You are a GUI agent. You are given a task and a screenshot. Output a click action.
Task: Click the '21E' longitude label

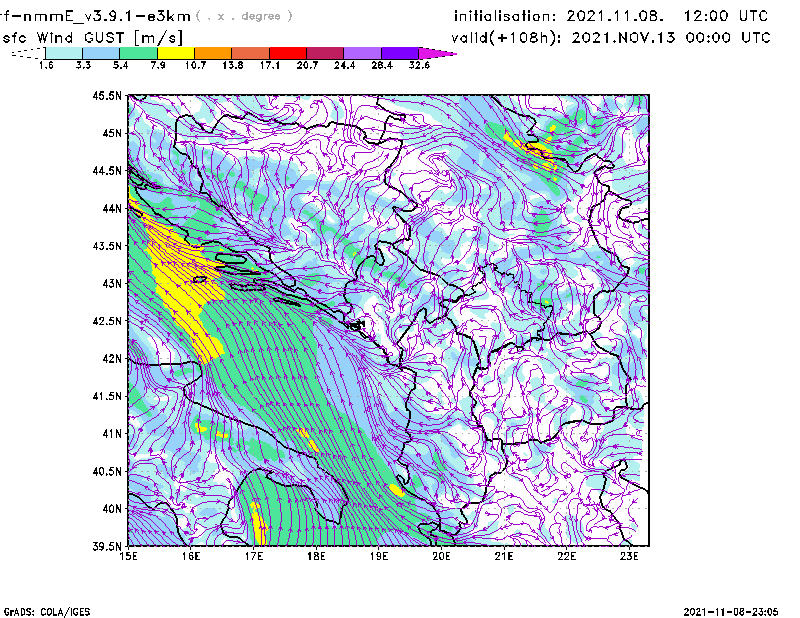[x=504, y=556]
